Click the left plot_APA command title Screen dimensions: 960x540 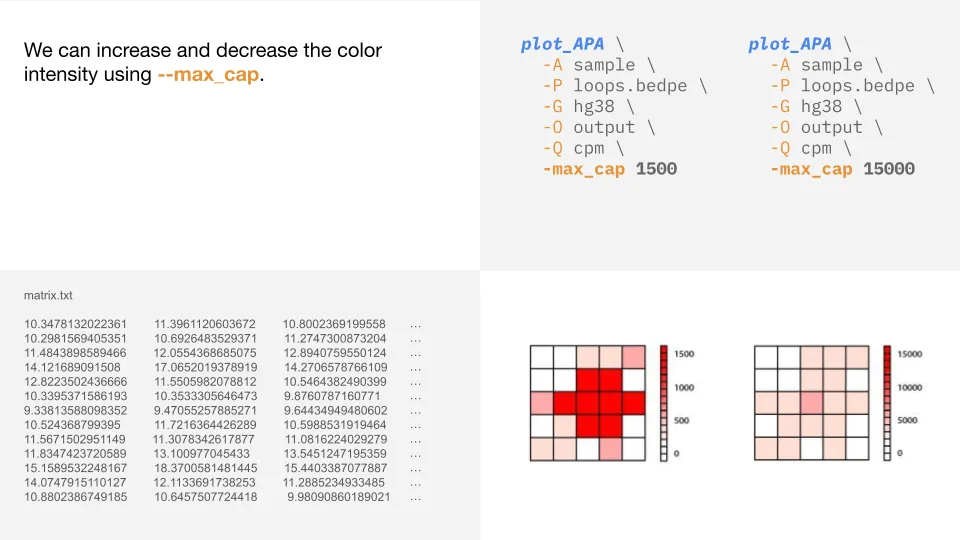point(562,44)
